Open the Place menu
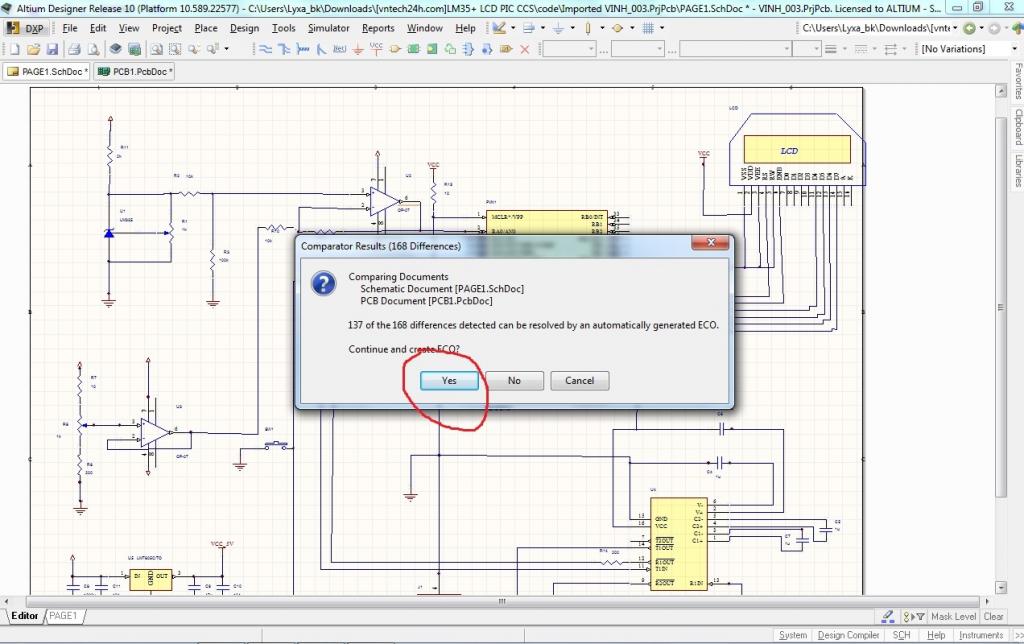Image resolution: width=1024 pixels, height=644 pixels. click(206, 28)
